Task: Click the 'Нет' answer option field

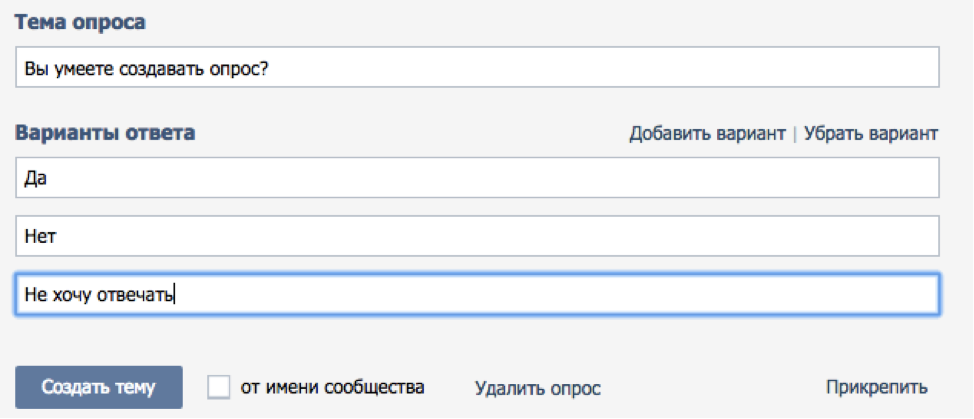Action: click(478, 237)
